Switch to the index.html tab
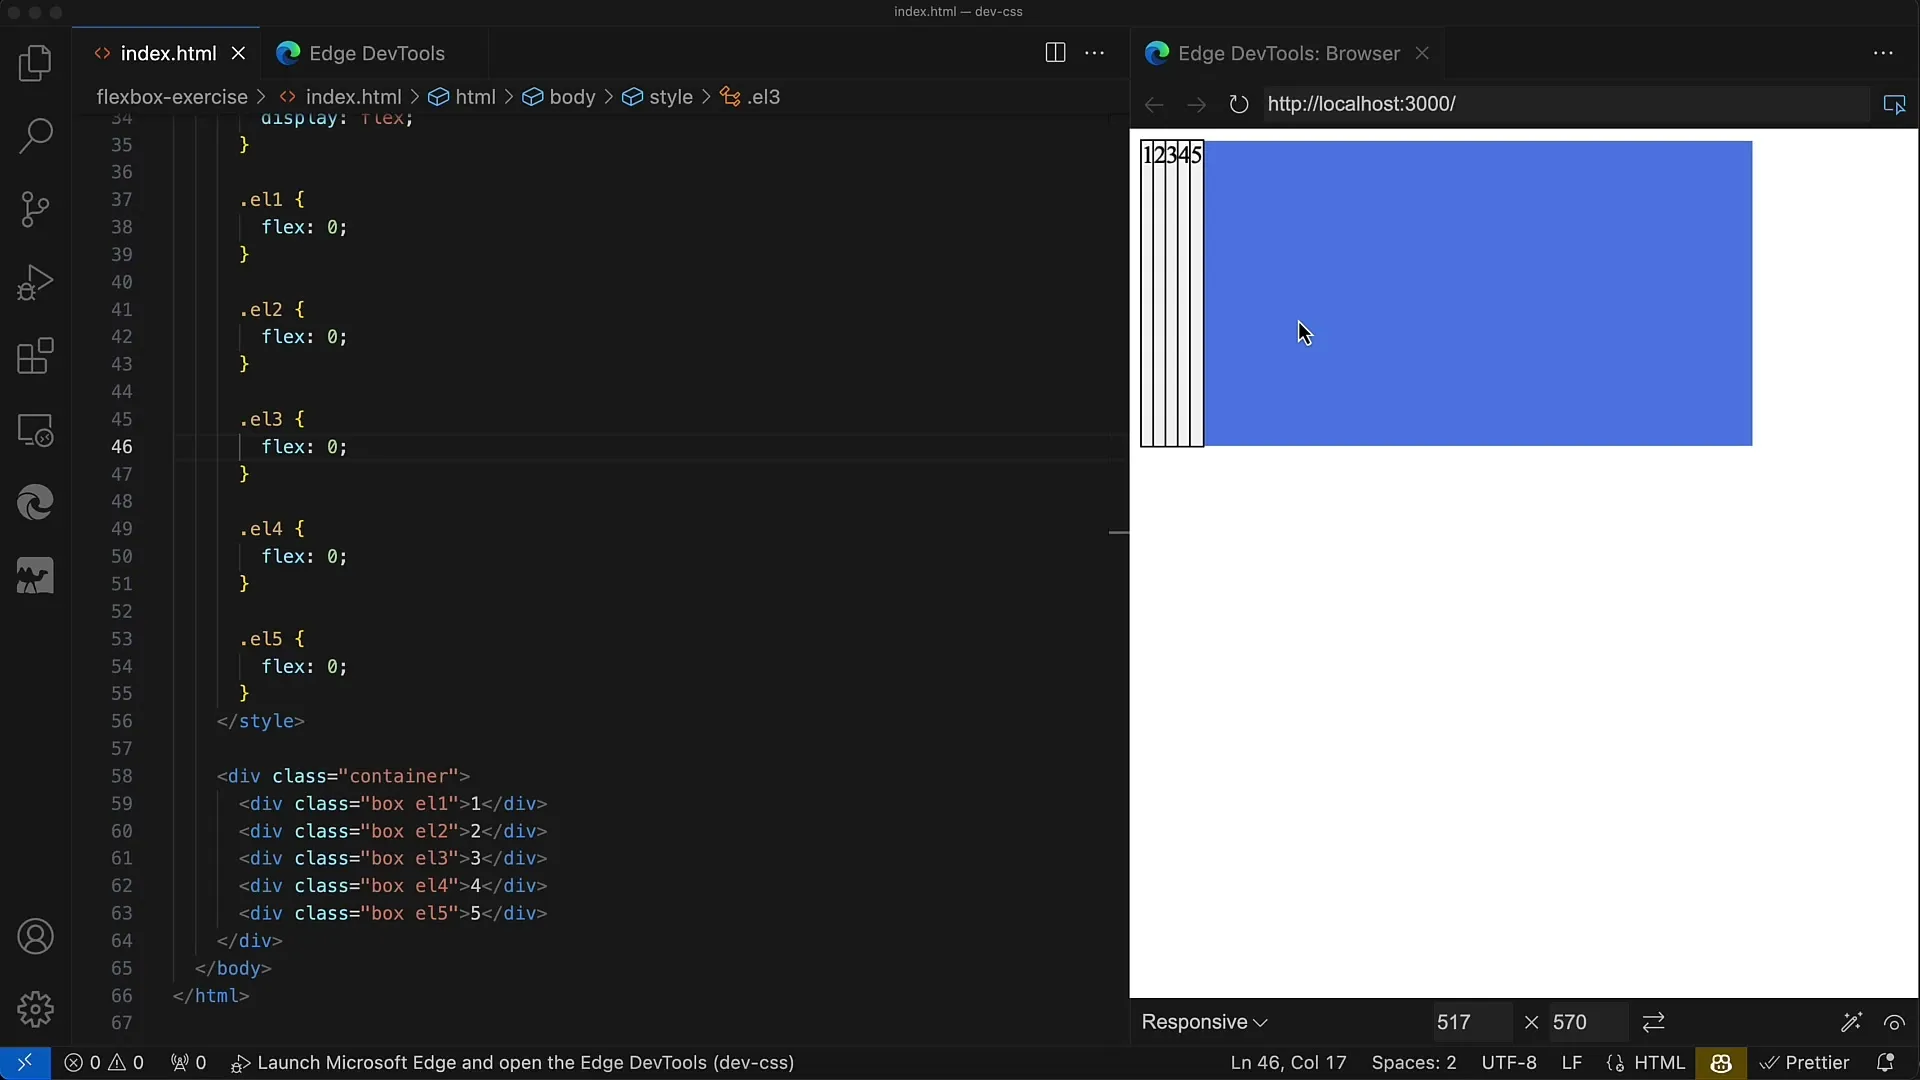This screenshot has width=1920, height=1080. click(x=167, y=53)
